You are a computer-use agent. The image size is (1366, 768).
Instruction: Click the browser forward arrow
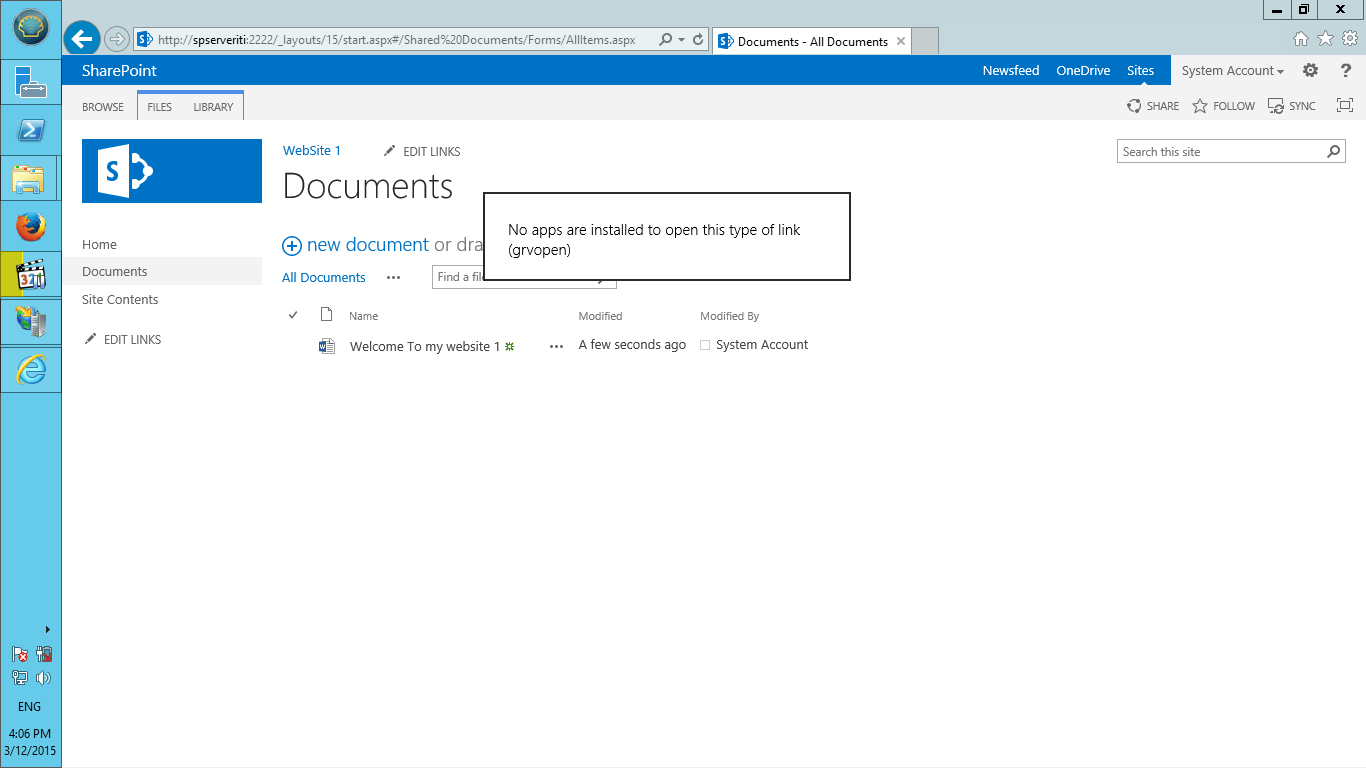tap(117, 40)
